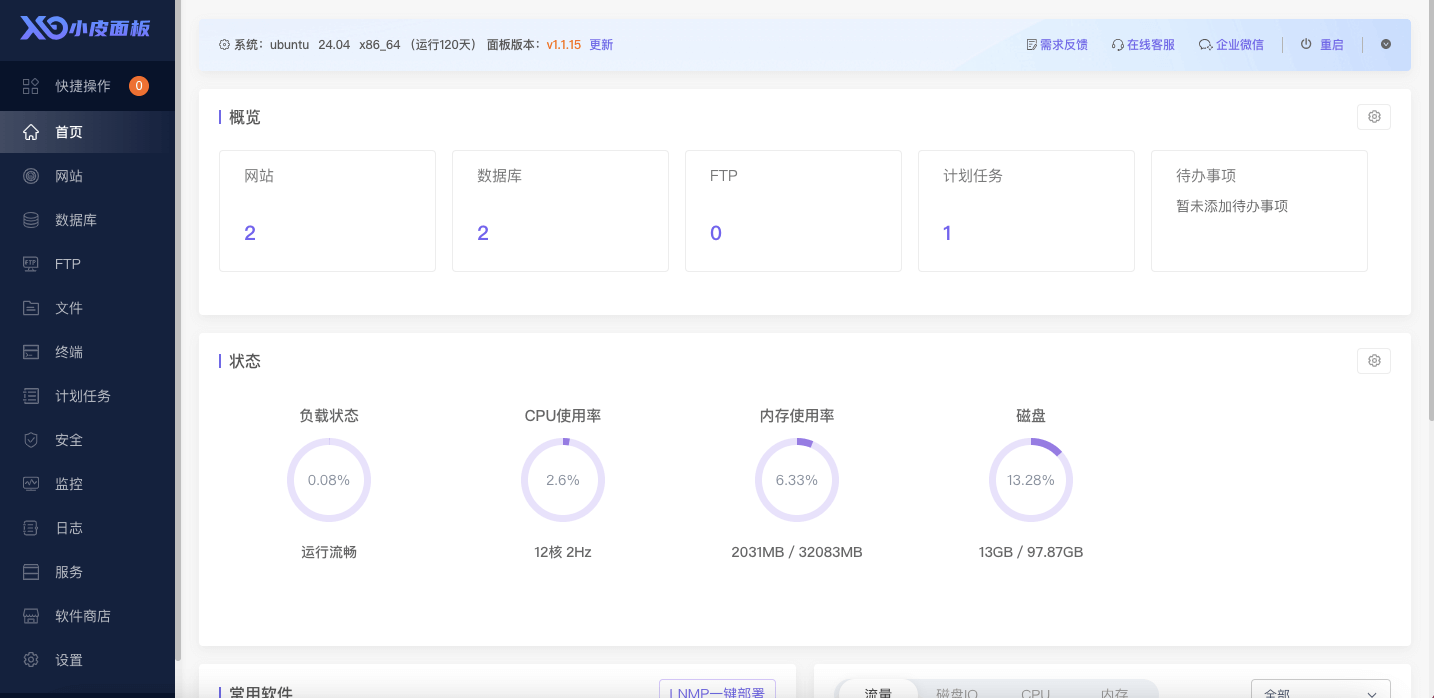
Task: Expand the top-bar dropdown arrow after 重启
Action: pos(1385,45)
